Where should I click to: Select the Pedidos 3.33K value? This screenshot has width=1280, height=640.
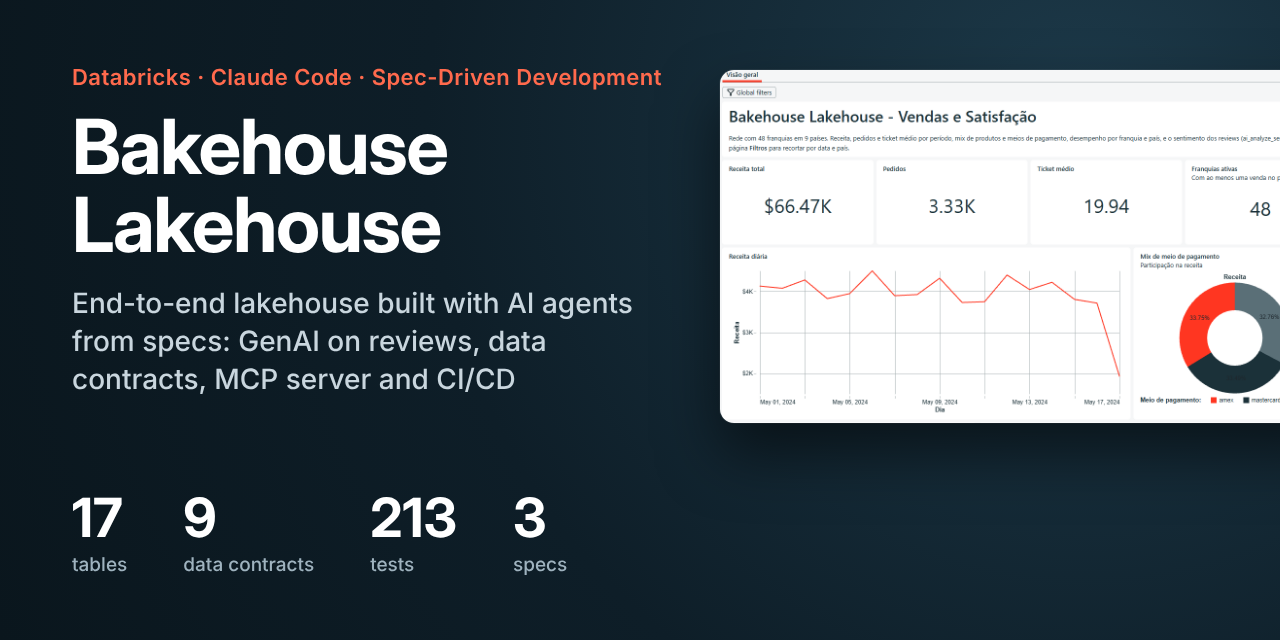(x=951, y=206)
